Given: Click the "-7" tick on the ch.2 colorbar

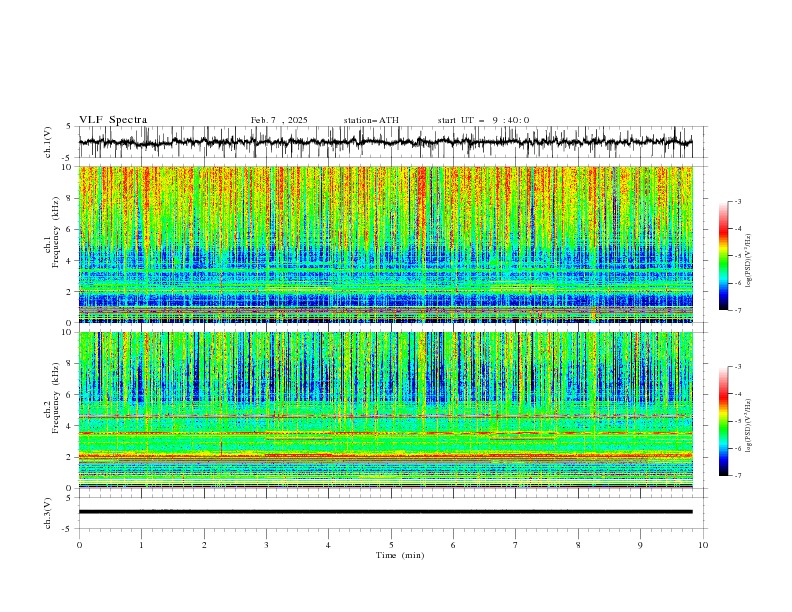Looking at the screenshot, I should coord(737,476).
